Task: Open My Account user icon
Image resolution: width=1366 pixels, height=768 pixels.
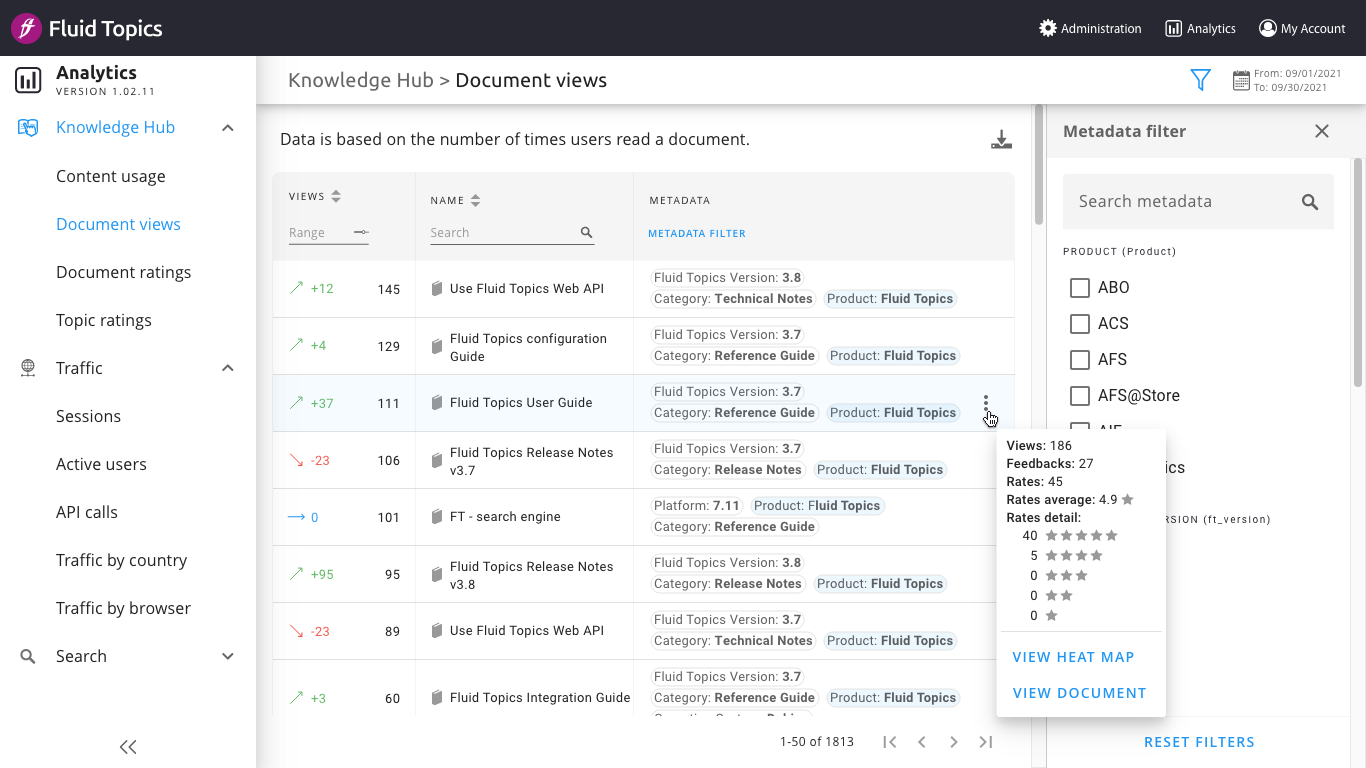Action: tap(1268, 28)
